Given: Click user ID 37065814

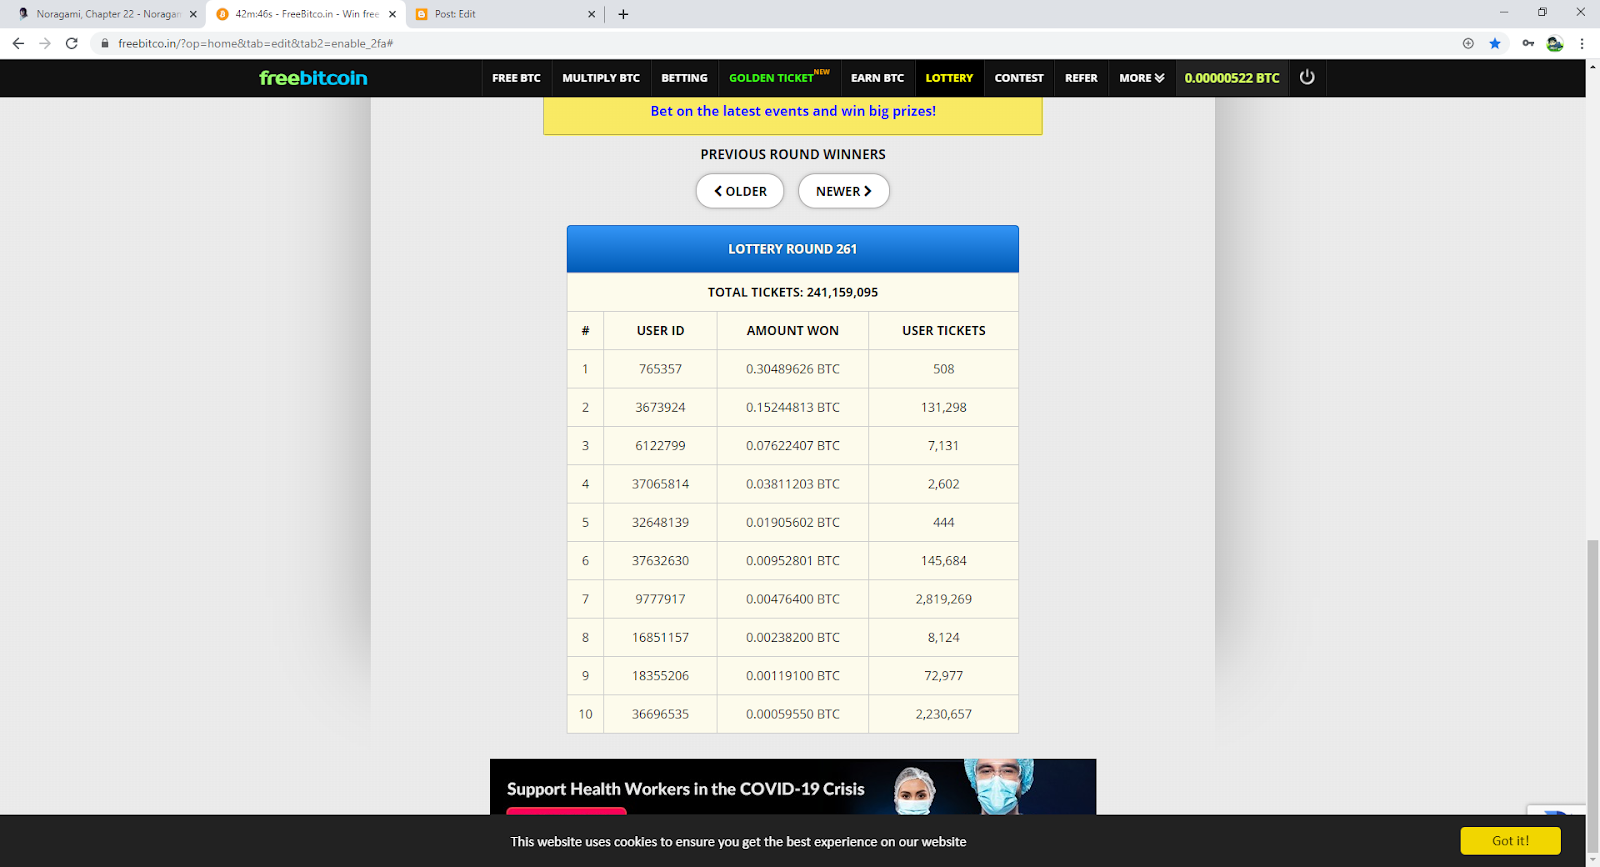Looking at the screenshot, I should point(660,484).
